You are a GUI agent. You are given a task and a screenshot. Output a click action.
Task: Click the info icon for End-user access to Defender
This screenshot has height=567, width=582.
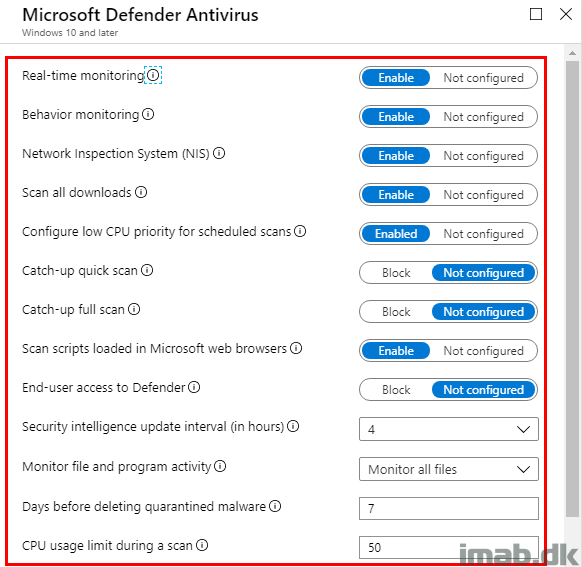tap(194, 387)
